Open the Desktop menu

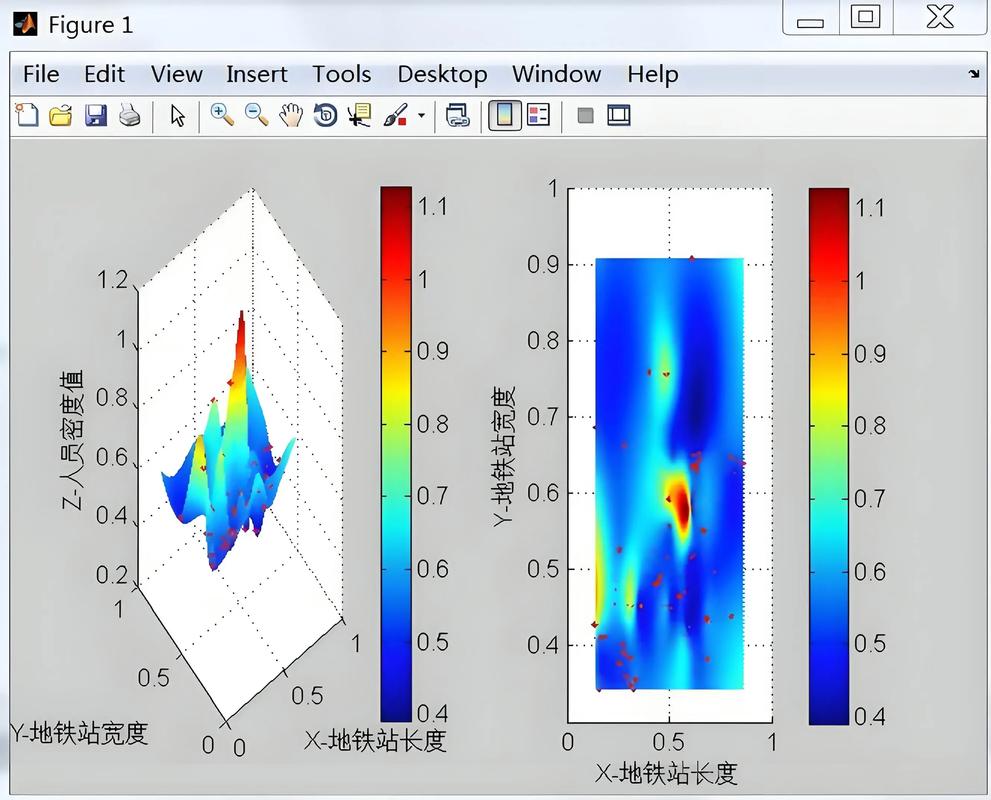(x=442, y=74)
